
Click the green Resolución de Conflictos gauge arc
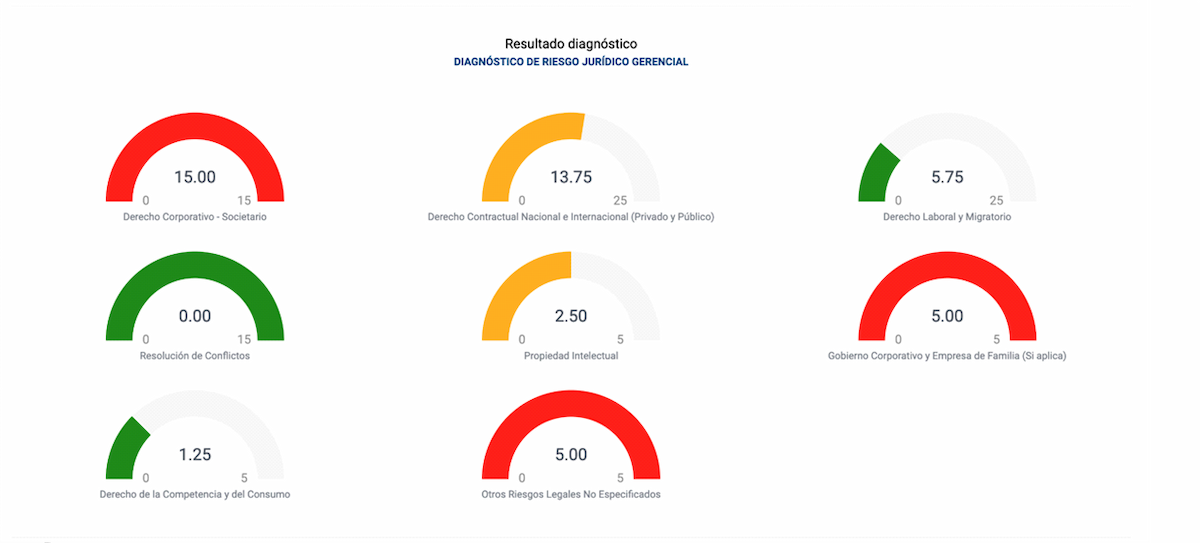click(195, 264)
